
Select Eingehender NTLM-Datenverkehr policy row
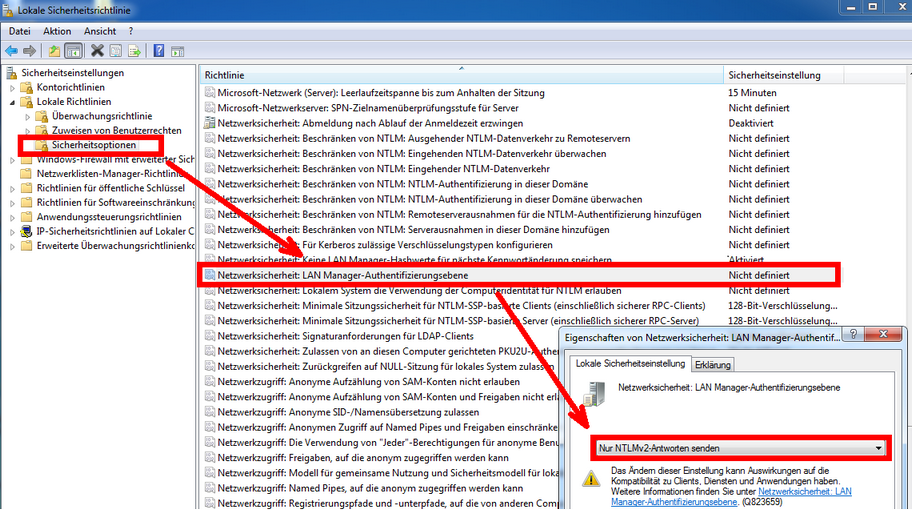click(383, 169)
